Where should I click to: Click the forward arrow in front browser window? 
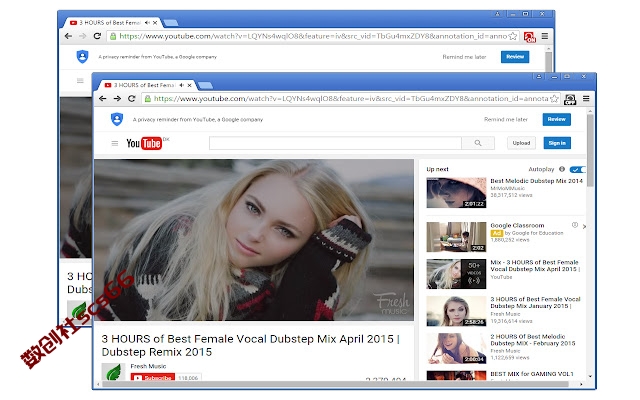pyautogui.click(x=117, y=98)
